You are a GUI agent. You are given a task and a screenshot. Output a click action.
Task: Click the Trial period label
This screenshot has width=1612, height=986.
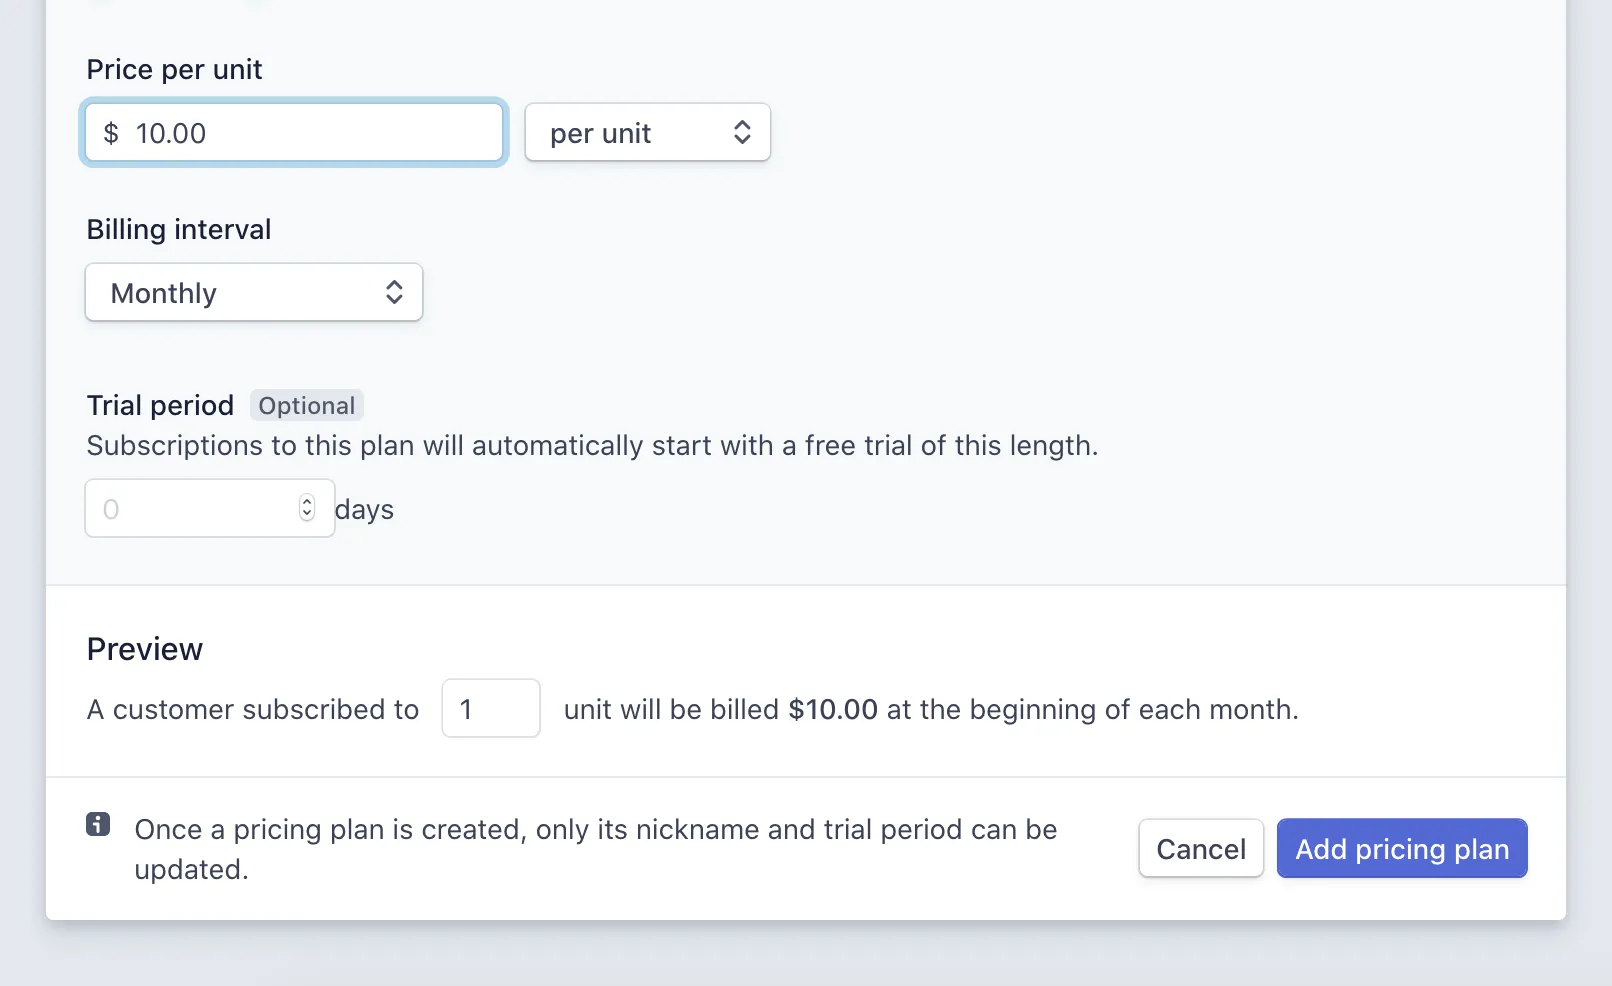click(x=160, y=405)
